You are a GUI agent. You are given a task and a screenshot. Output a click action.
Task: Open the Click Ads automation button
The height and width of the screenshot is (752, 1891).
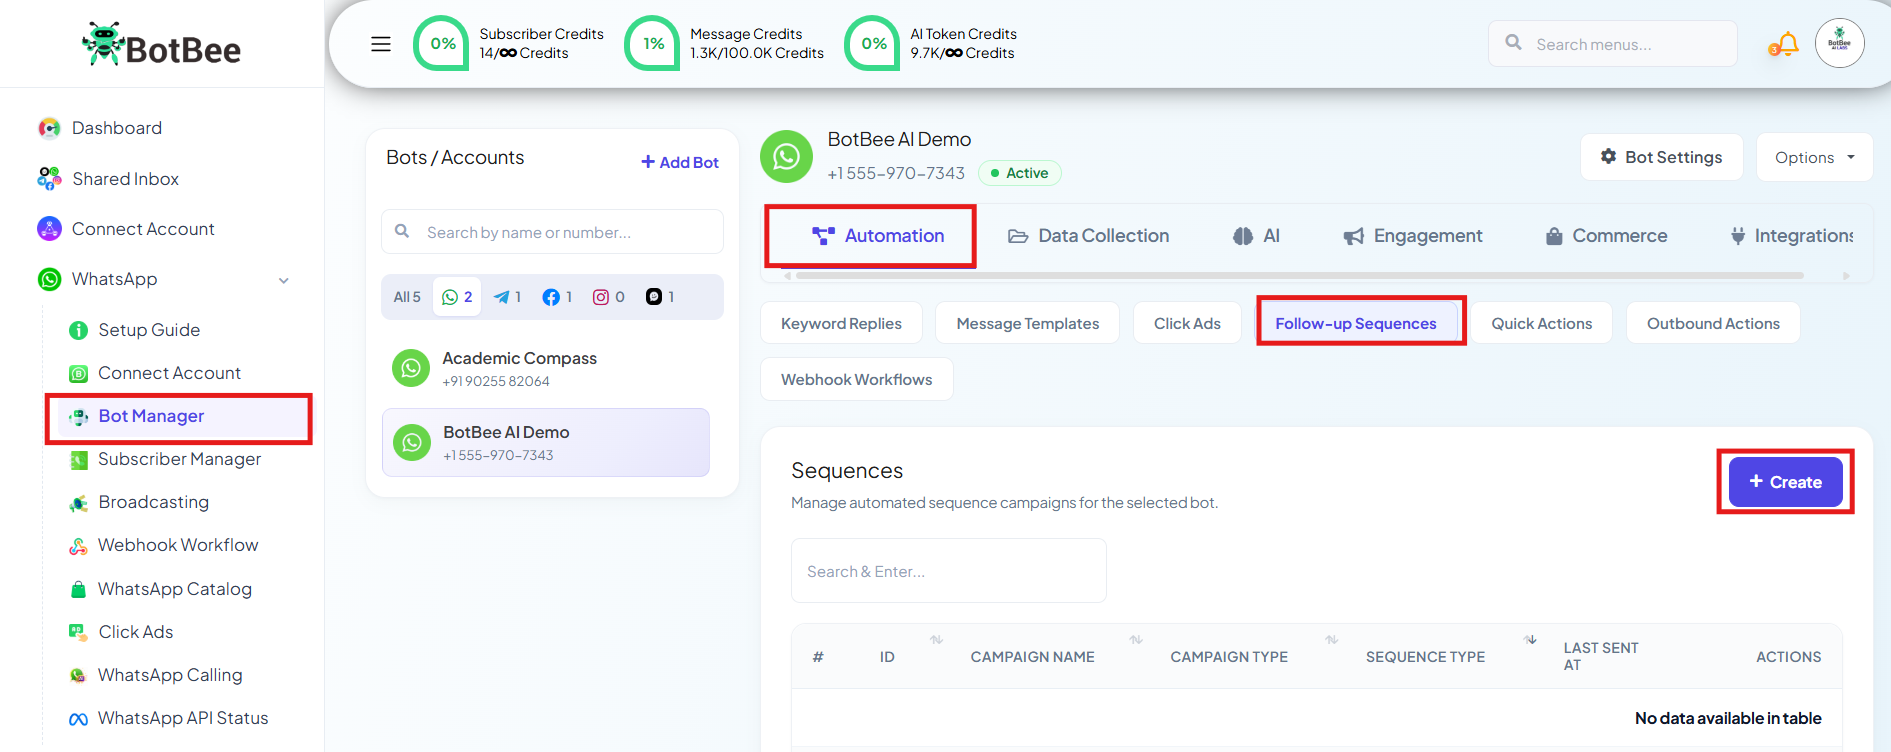(x=1187, y=323)
